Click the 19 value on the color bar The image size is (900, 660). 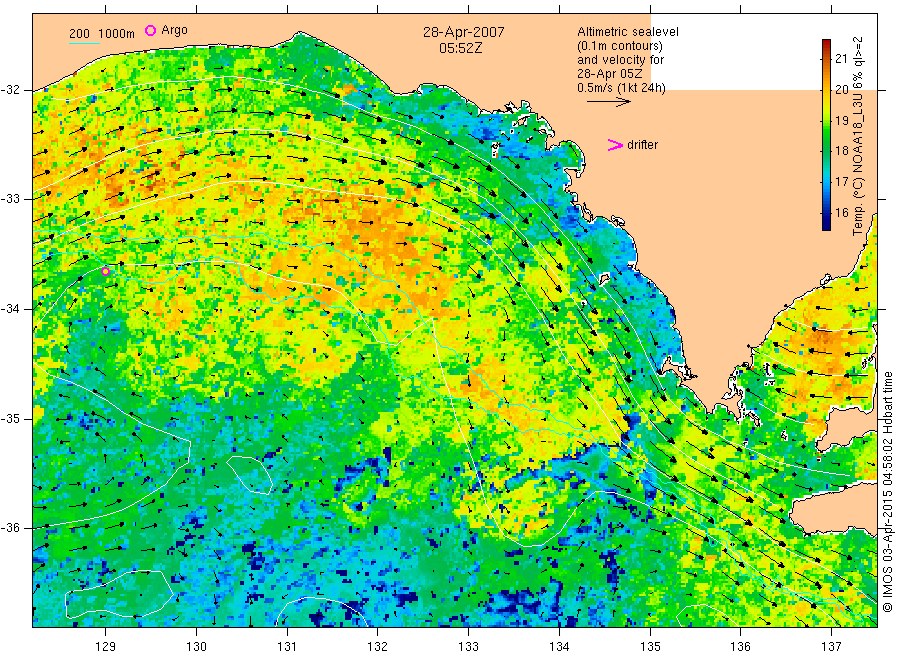(x=841, y=121)
